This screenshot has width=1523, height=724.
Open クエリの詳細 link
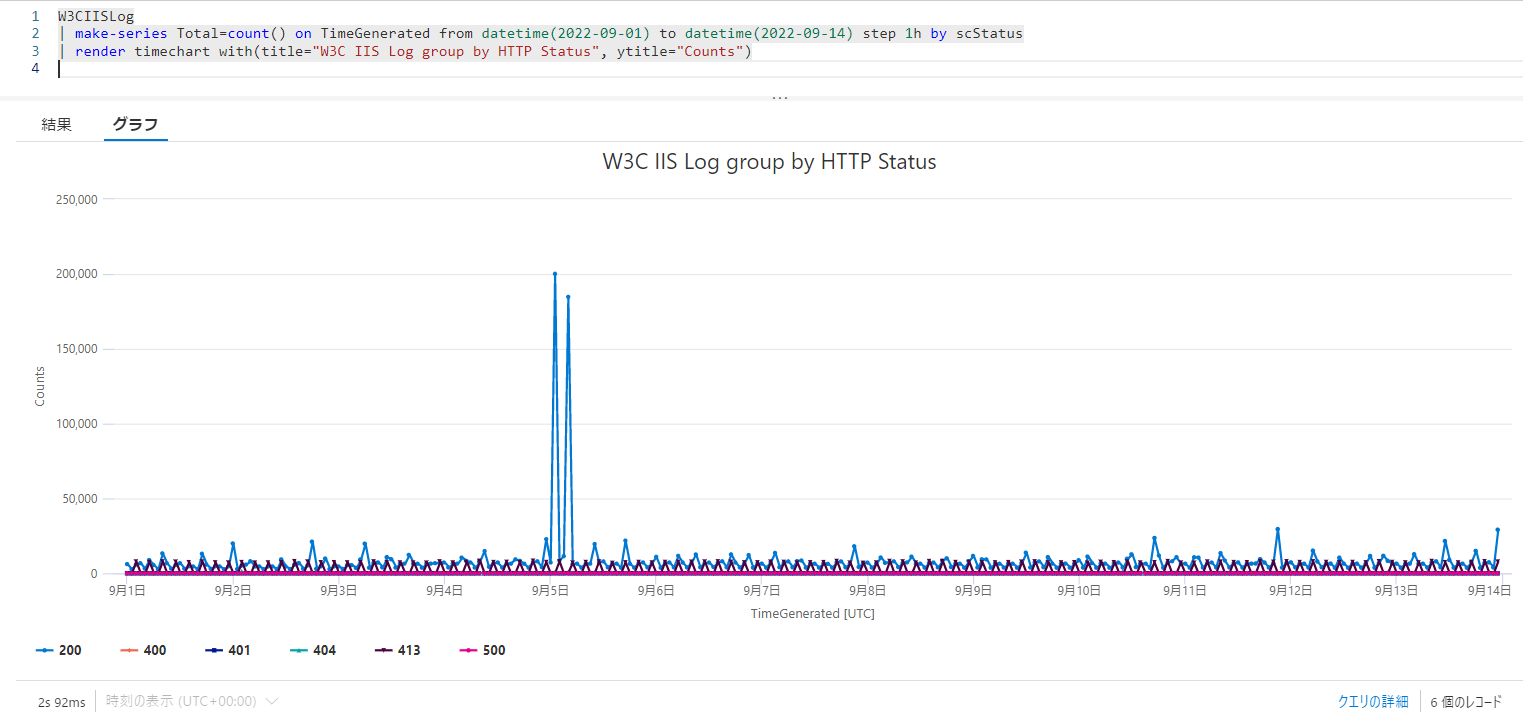click(1373, 701)
